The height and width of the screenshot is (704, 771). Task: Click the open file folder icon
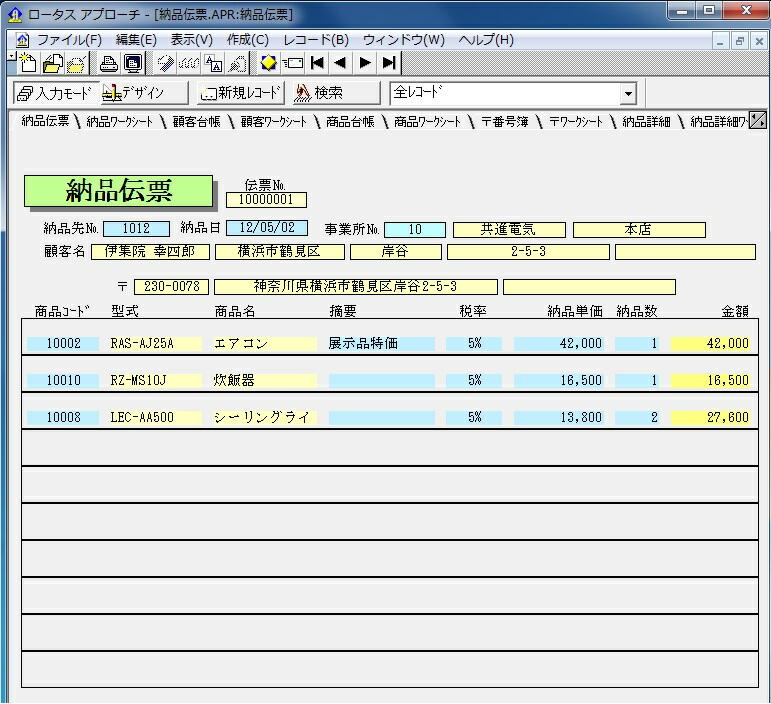[53, 63]
